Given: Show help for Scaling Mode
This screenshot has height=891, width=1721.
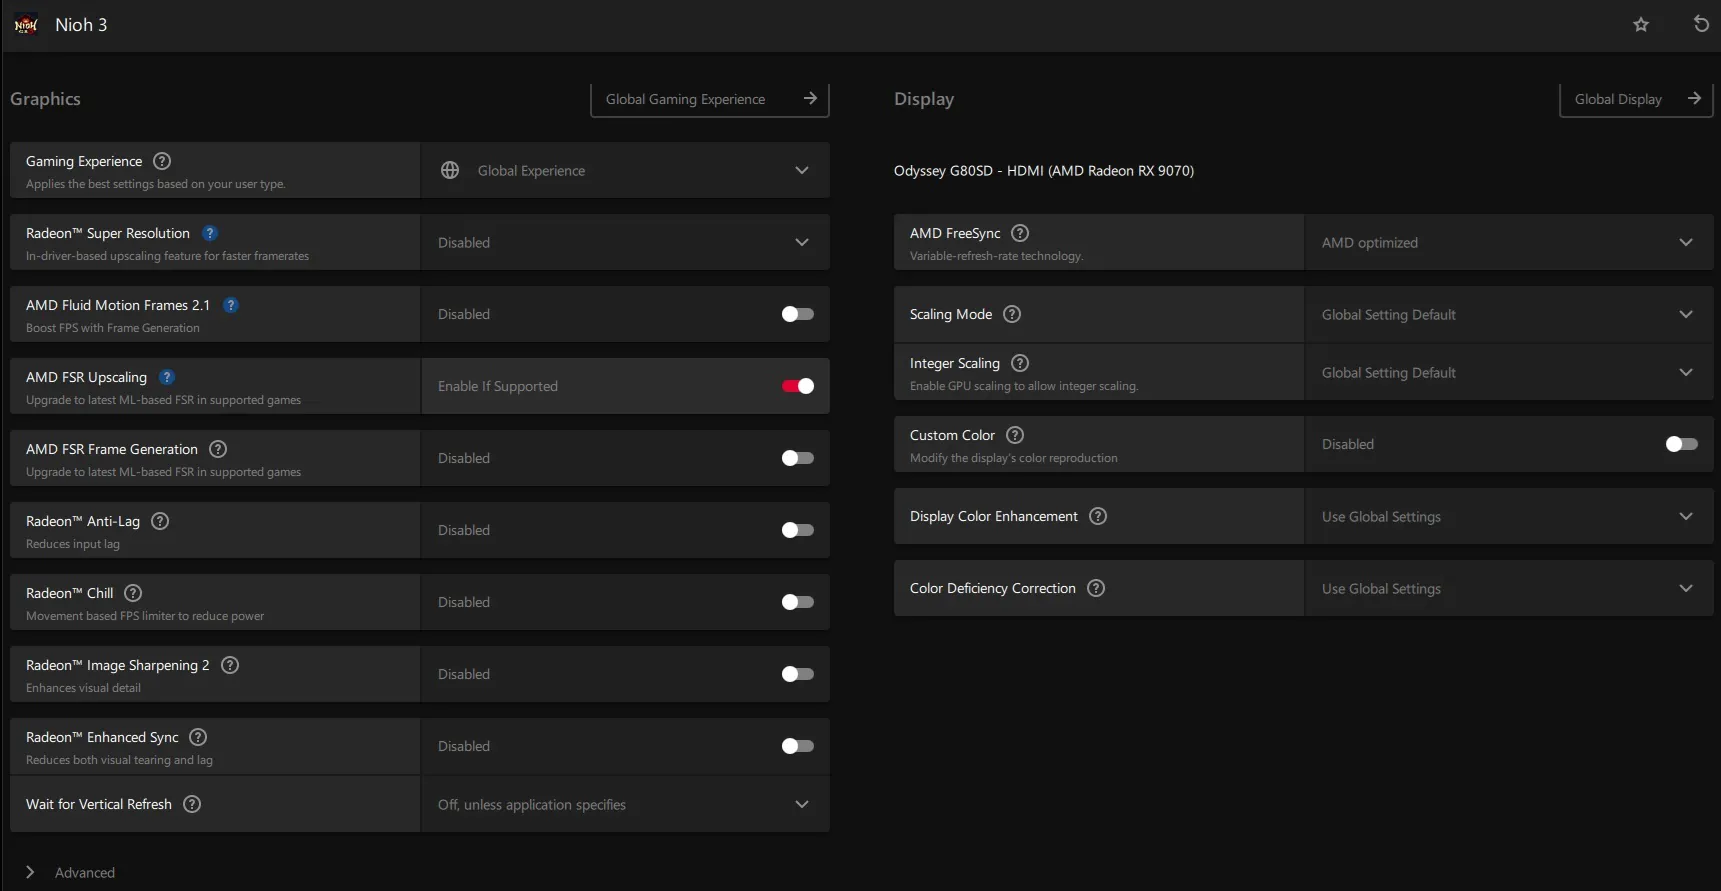Looking at the screenshot, I should tap(1012, 314).
